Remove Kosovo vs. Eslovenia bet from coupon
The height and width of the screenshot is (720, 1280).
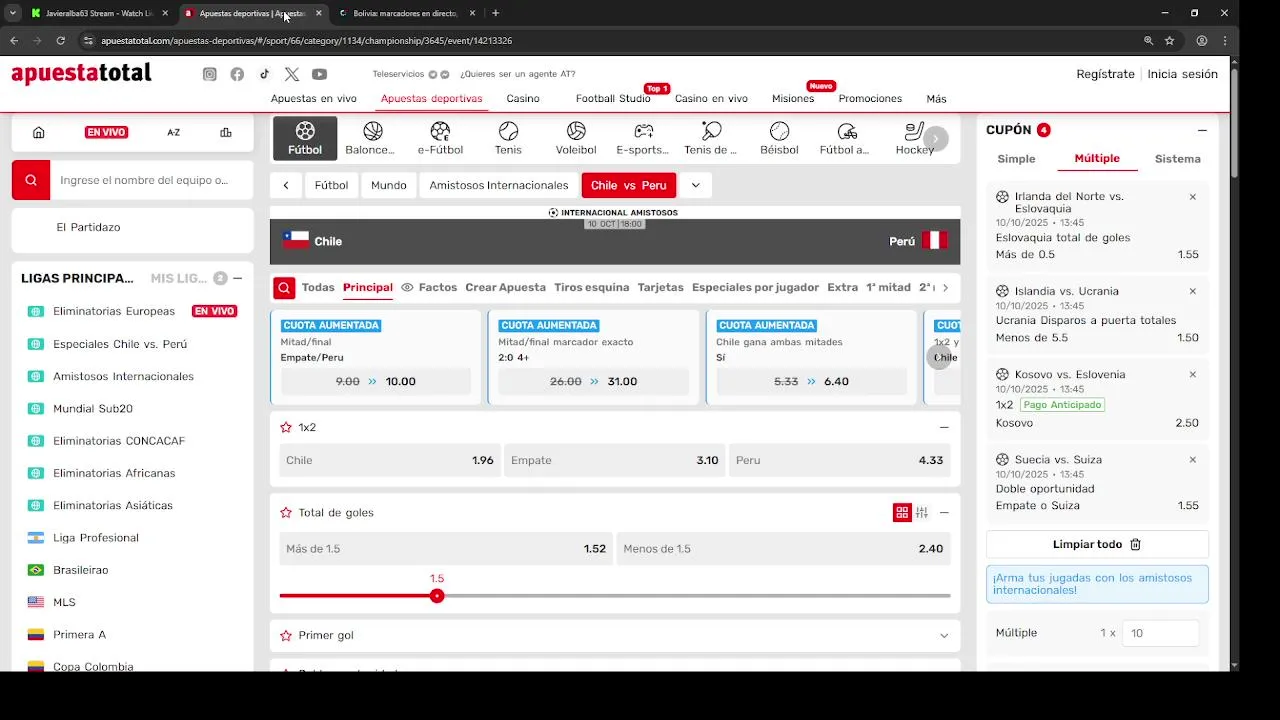1192,374
